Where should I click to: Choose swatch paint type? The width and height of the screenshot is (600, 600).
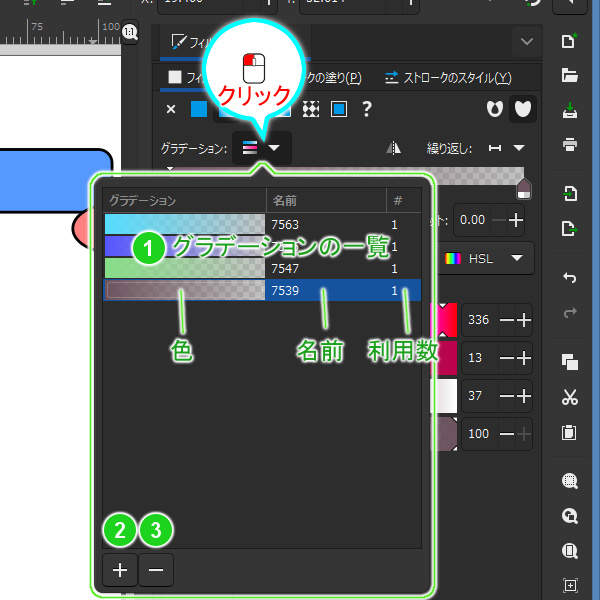pos(339,109)
